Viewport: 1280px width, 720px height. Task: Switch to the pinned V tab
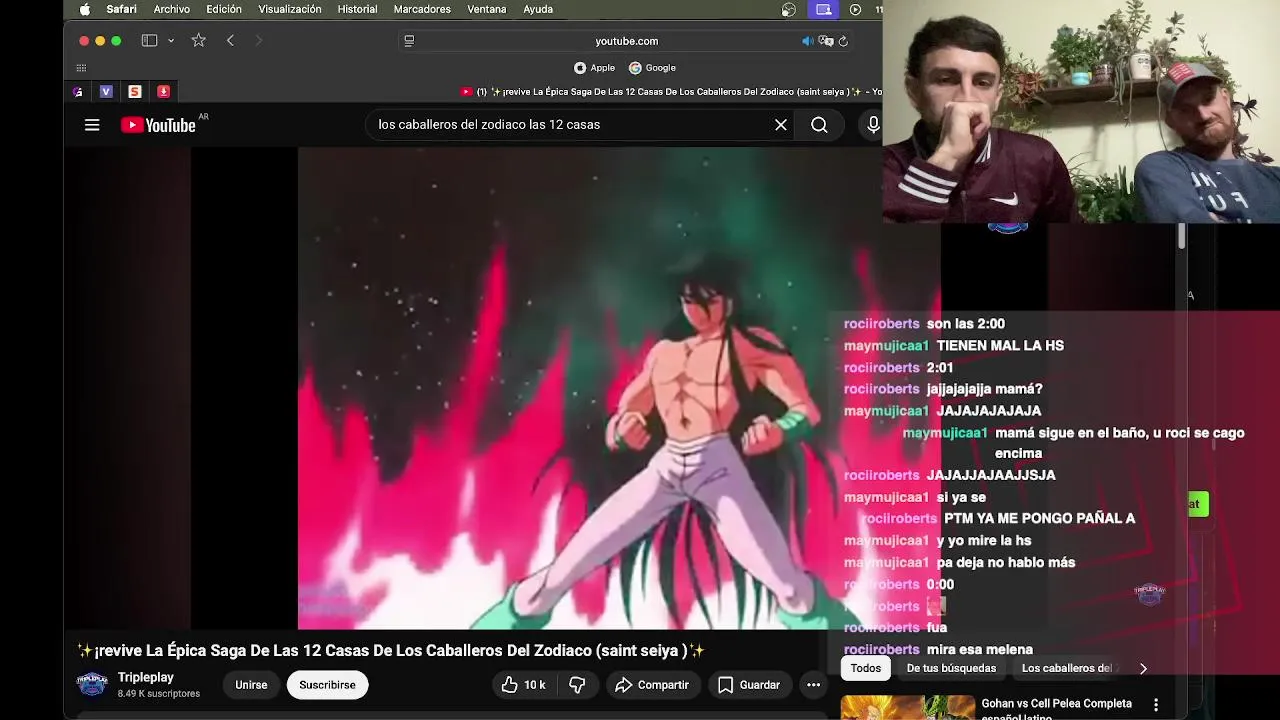[106, 92]
